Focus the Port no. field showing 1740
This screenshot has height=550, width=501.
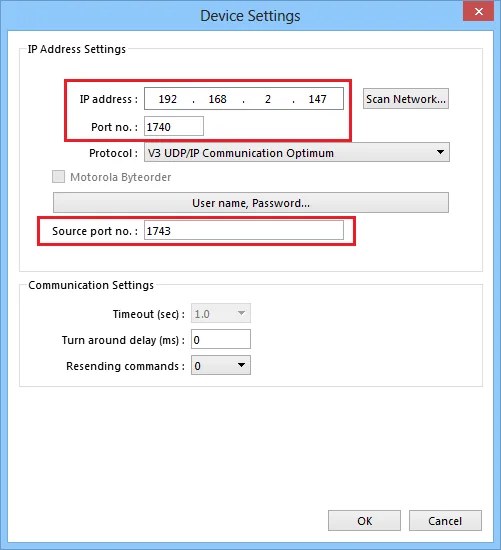tap(174, 126)
